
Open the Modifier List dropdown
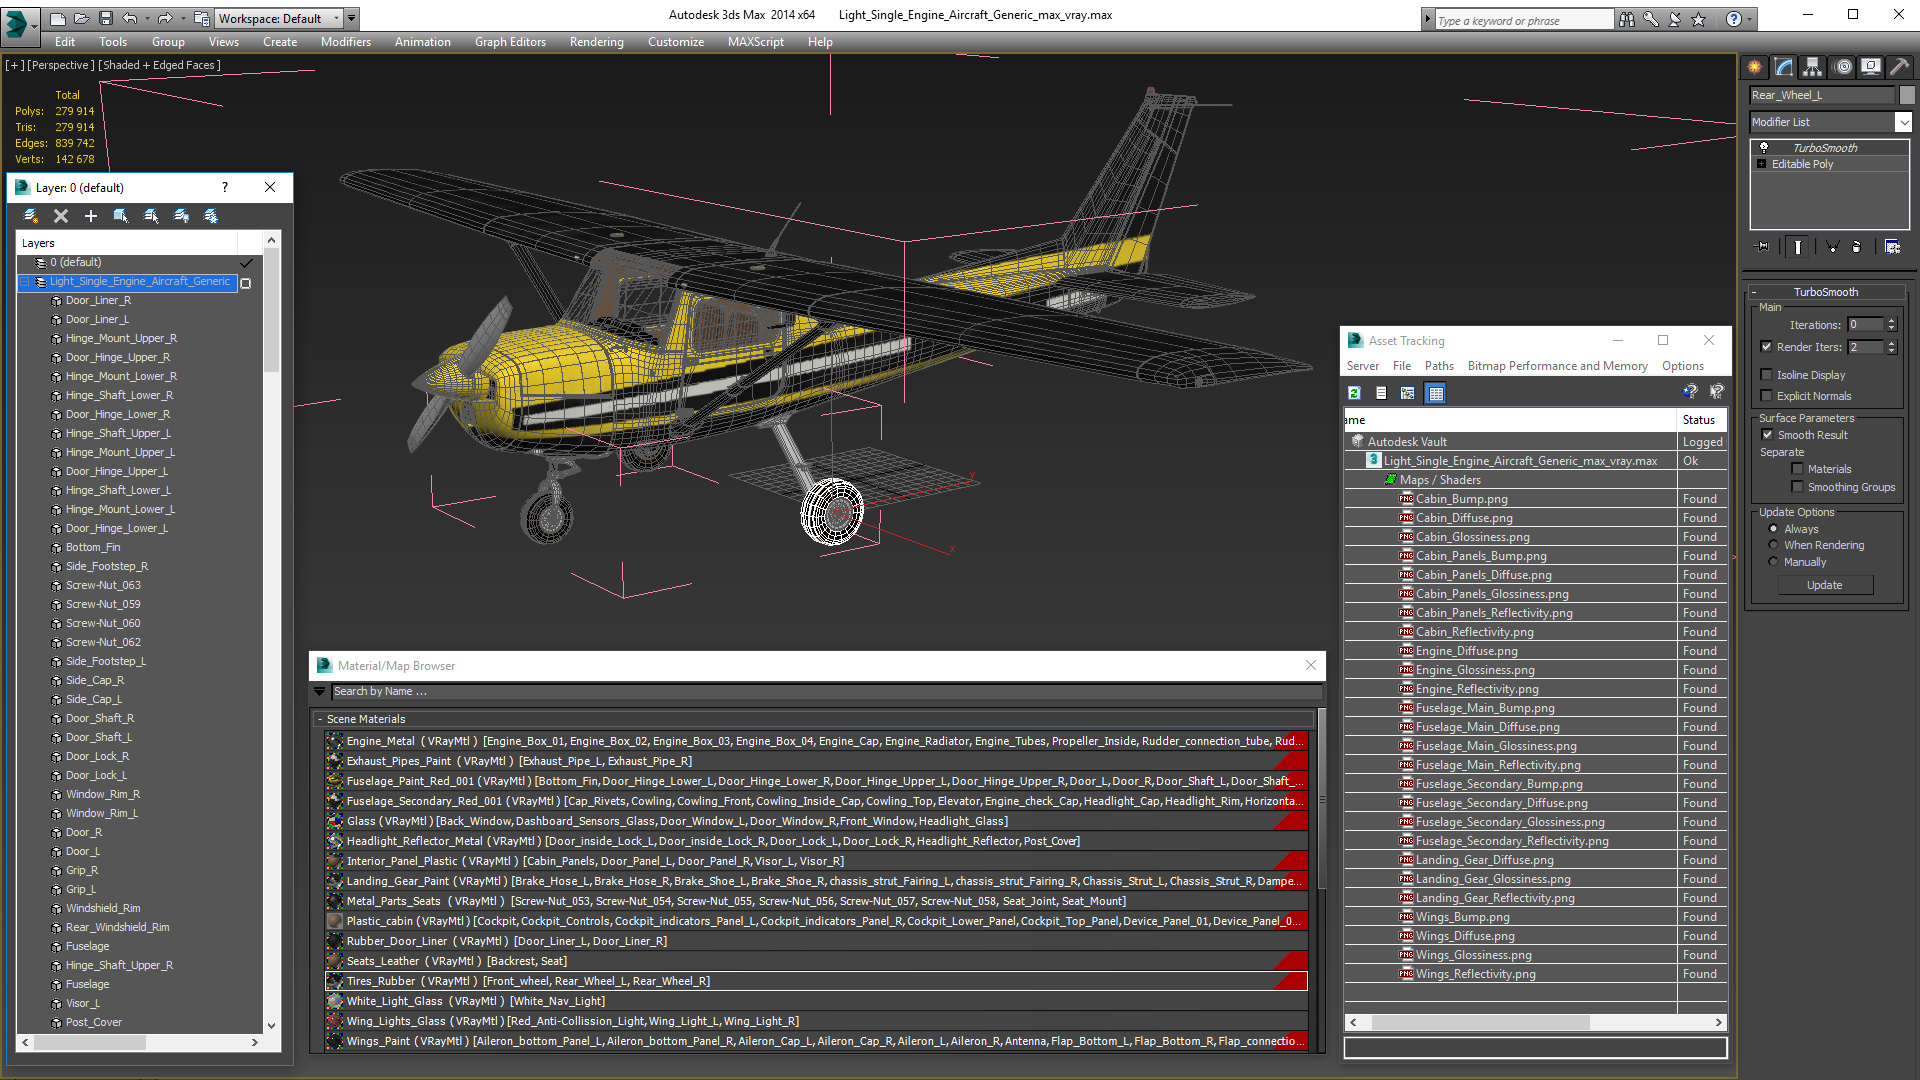1902,122
